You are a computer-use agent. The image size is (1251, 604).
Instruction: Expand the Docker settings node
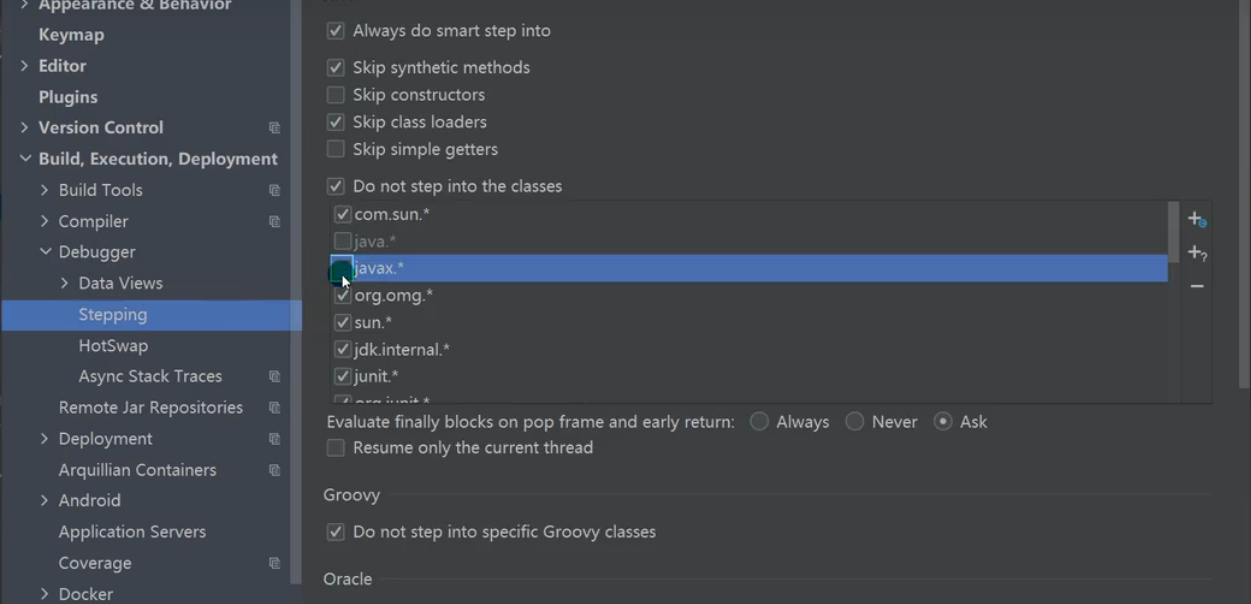[45, 594]
